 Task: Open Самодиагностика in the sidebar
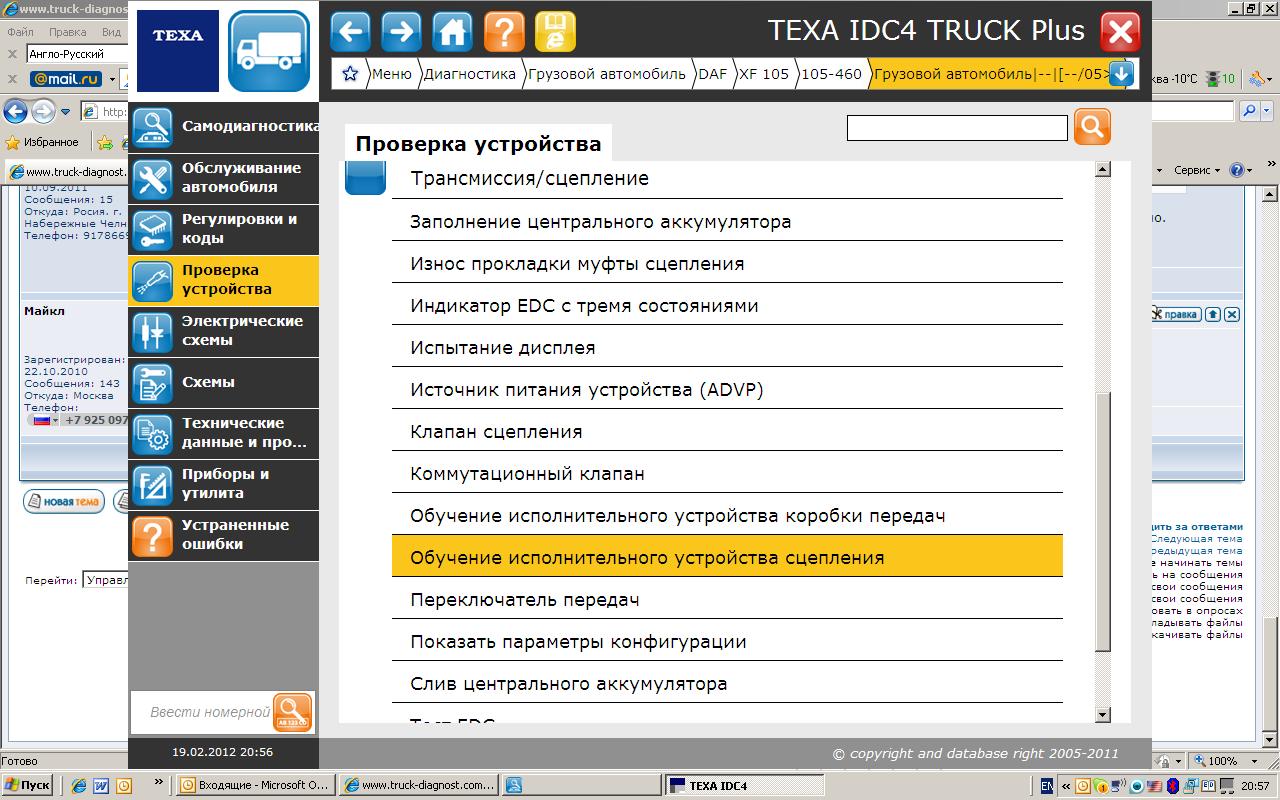(223, 127)
